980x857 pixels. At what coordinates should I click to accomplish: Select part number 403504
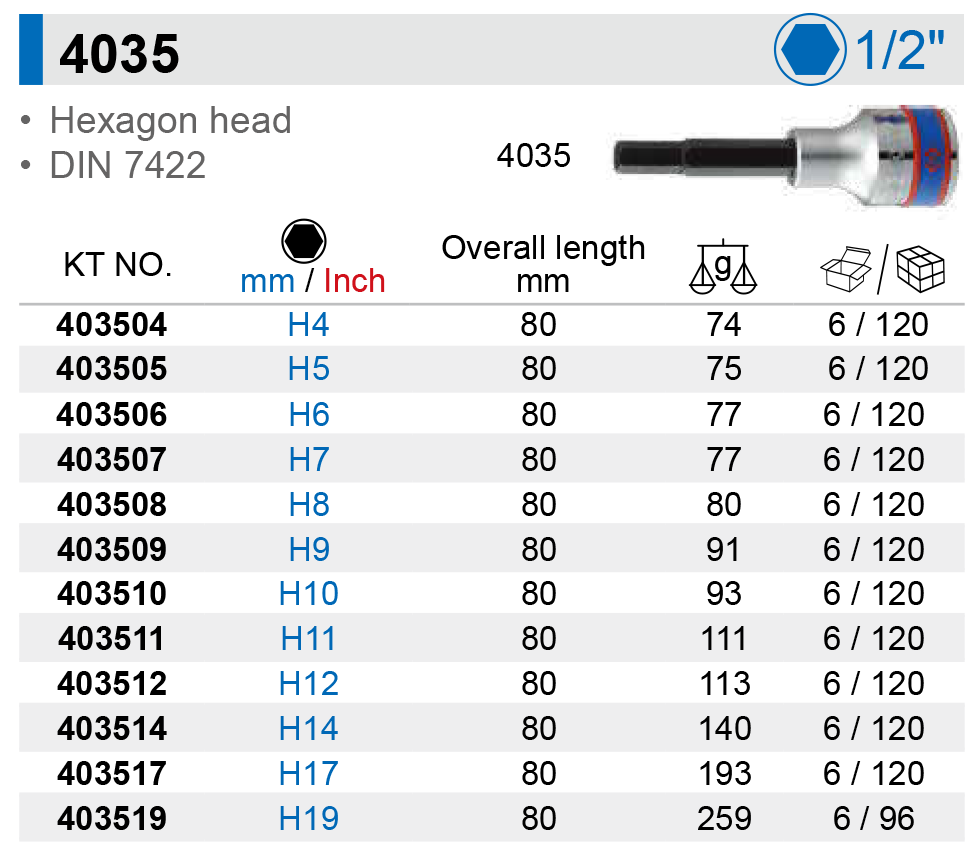tap(112, 325)
